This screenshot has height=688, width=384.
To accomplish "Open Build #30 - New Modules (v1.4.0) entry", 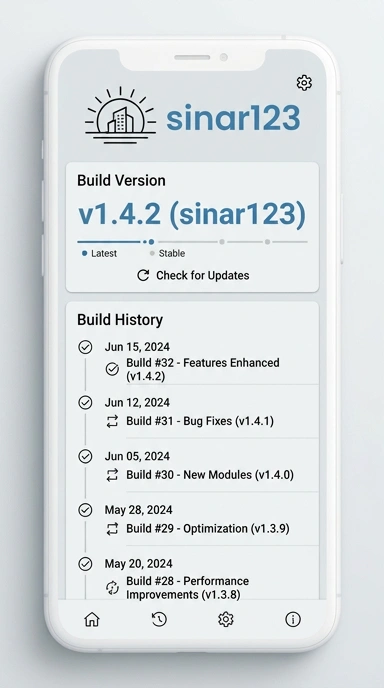I will pyautogui.click(x=210, y=475).
